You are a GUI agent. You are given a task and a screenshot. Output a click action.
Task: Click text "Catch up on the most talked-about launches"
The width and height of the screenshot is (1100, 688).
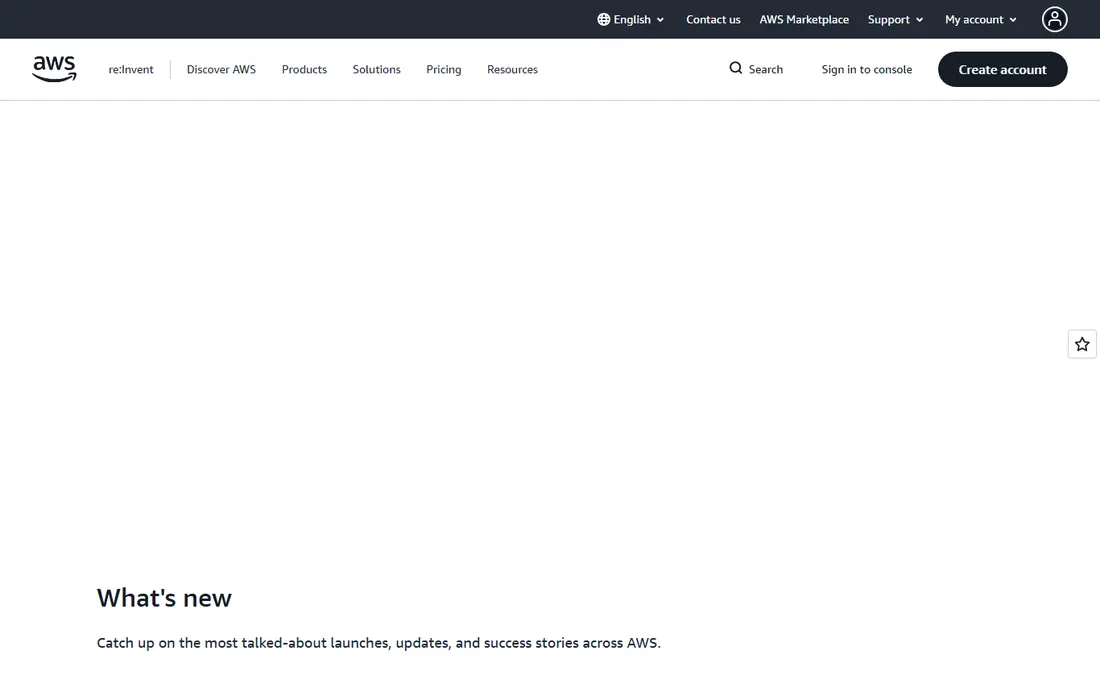[243, 643]
